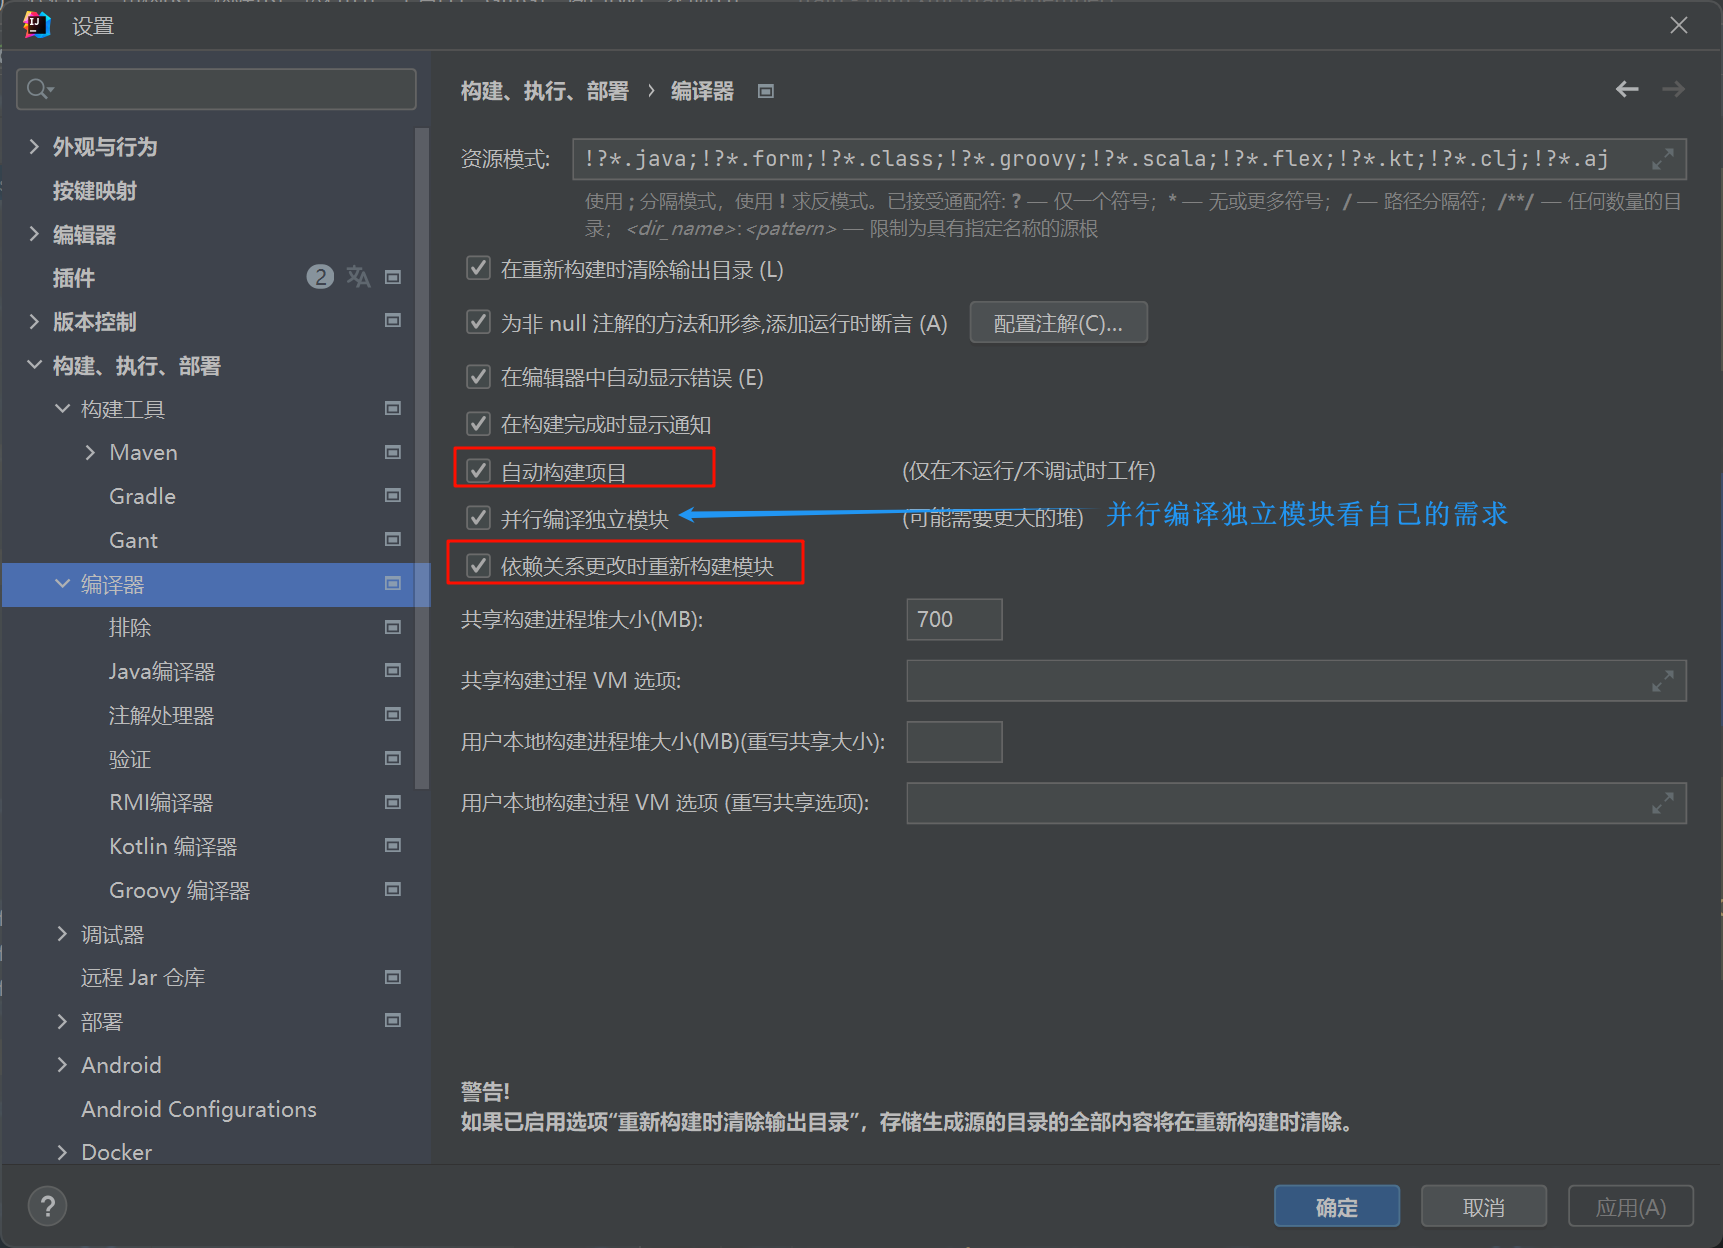1723x1248 pixels.
Task: Toggle 在构建完成时显示通知 checkbox
Action: click(479, 423)
